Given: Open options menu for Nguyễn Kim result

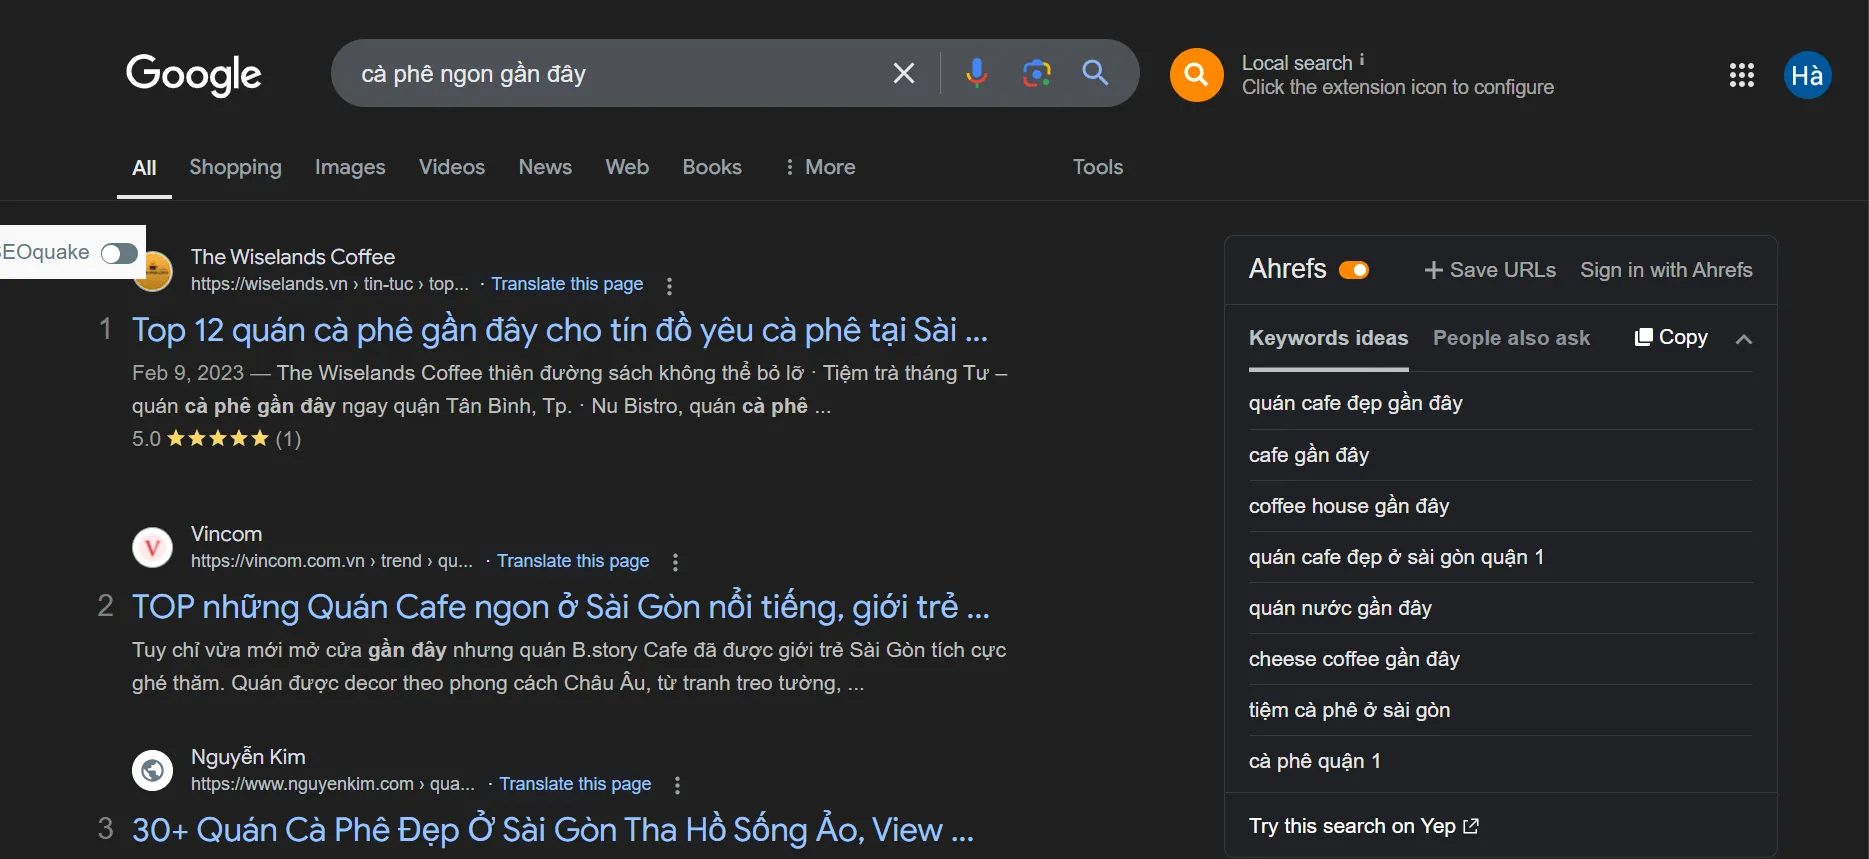Looking at the screenshot, I should 677,786.
